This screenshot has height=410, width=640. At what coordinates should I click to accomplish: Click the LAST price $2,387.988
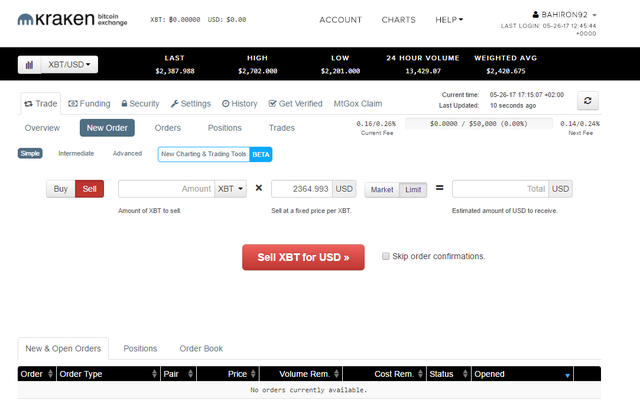tap(175, 71)
